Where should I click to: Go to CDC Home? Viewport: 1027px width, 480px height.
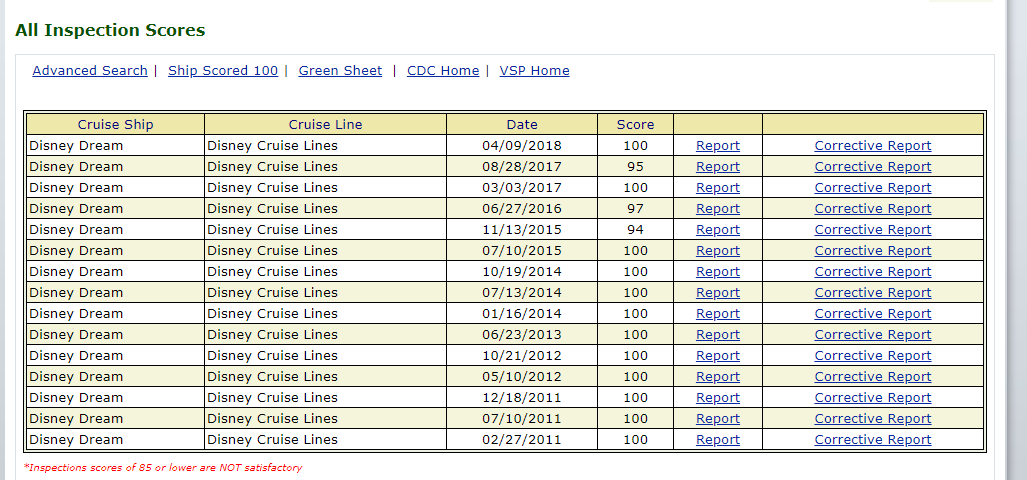tap(443, 71)
